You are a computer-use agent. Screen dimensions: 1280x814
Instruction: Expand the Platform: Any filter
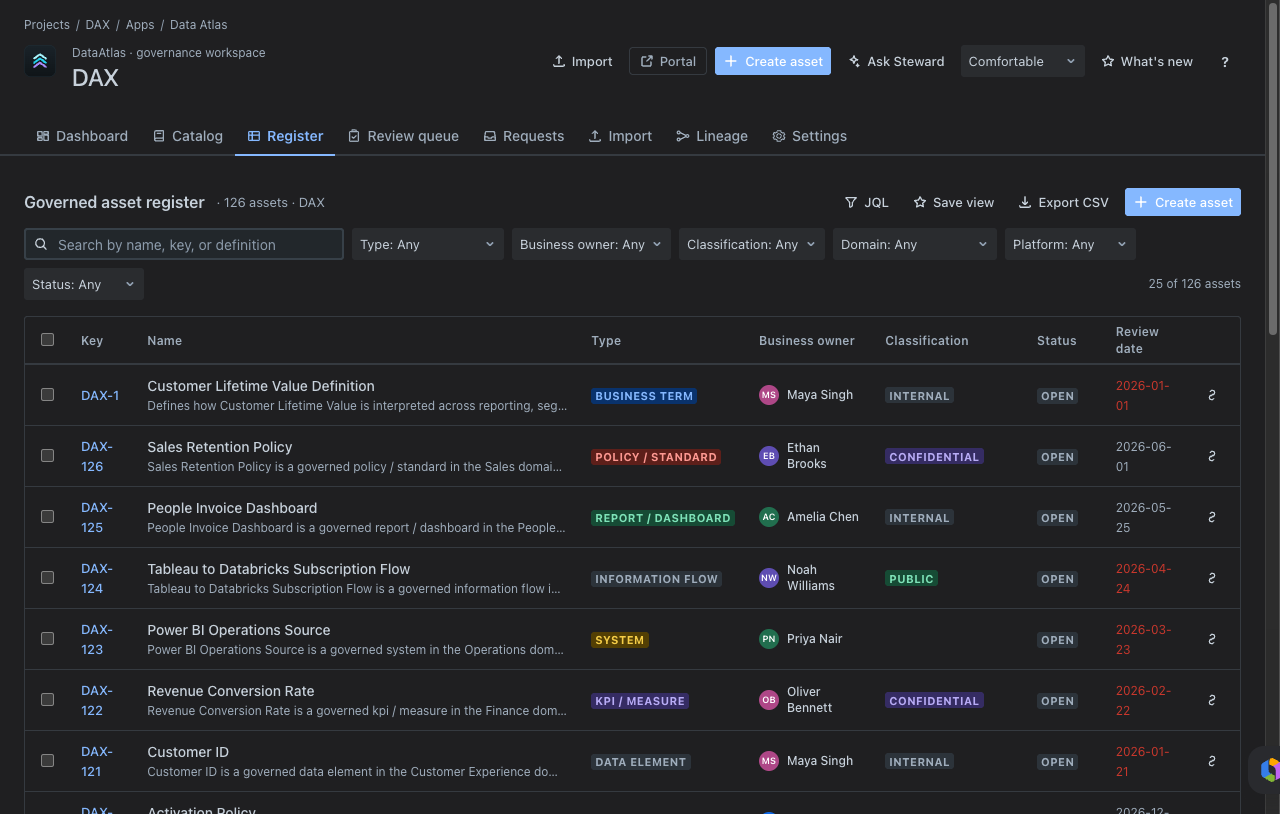pos(1070,244)
